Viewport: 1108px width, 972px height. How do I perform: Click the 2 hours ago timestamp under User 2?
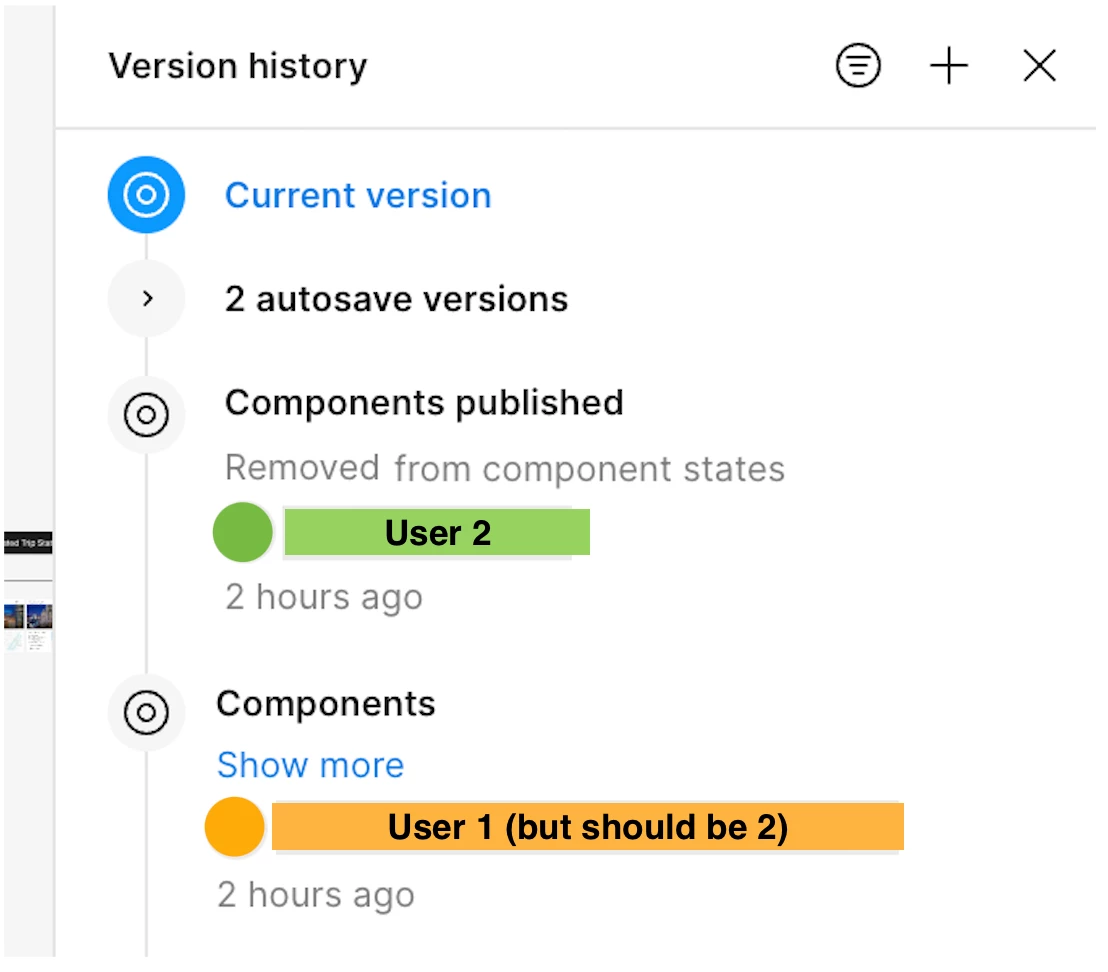[323, 597]
